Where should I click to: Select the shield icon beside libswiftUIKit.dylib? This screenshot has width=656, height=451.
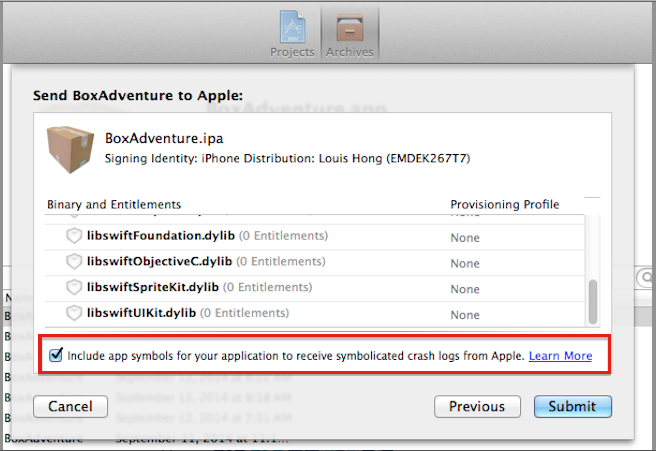click(74, 313)
